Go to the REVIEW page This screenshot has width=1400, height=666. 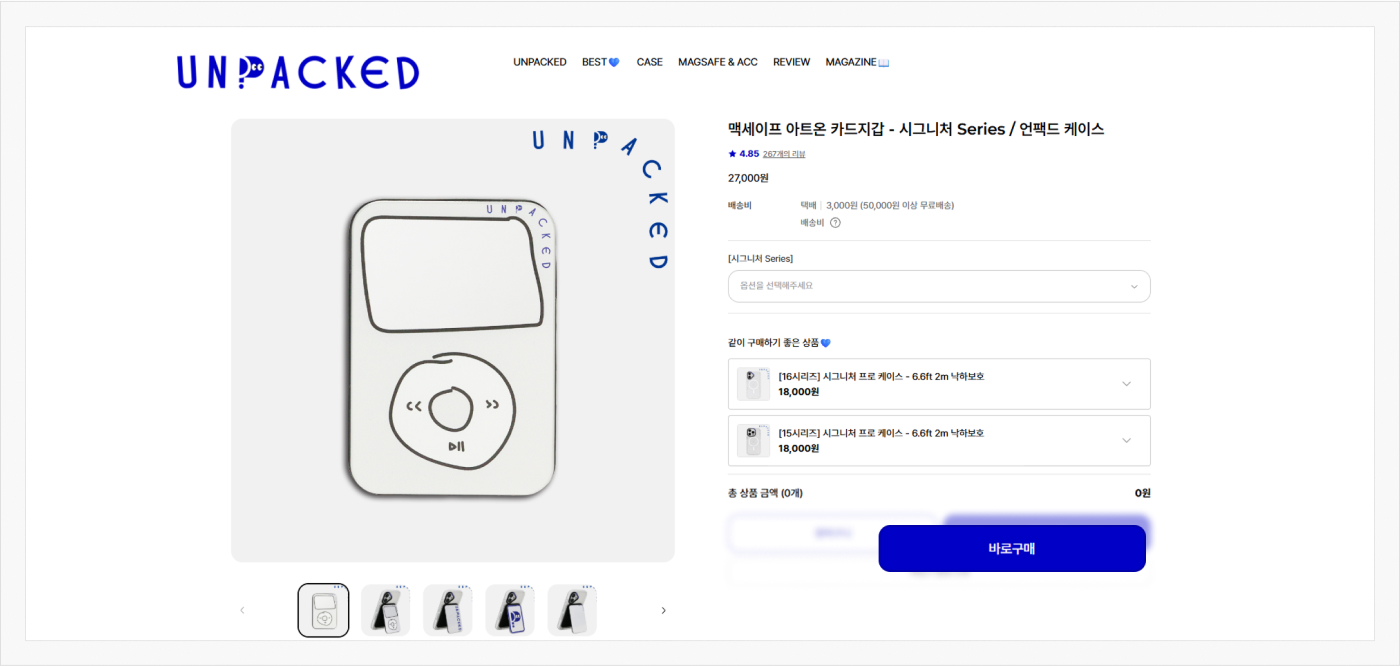[x=791, y=62]
